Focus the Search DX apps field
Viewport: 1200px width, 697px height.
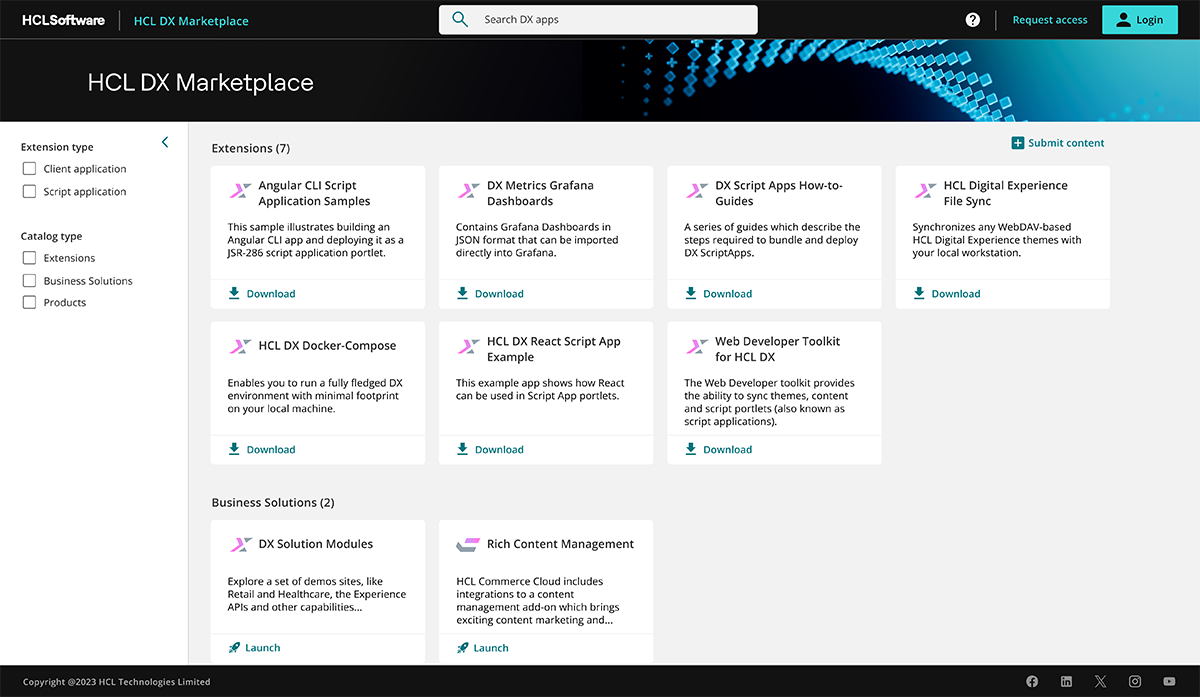(x=610, y=20)
